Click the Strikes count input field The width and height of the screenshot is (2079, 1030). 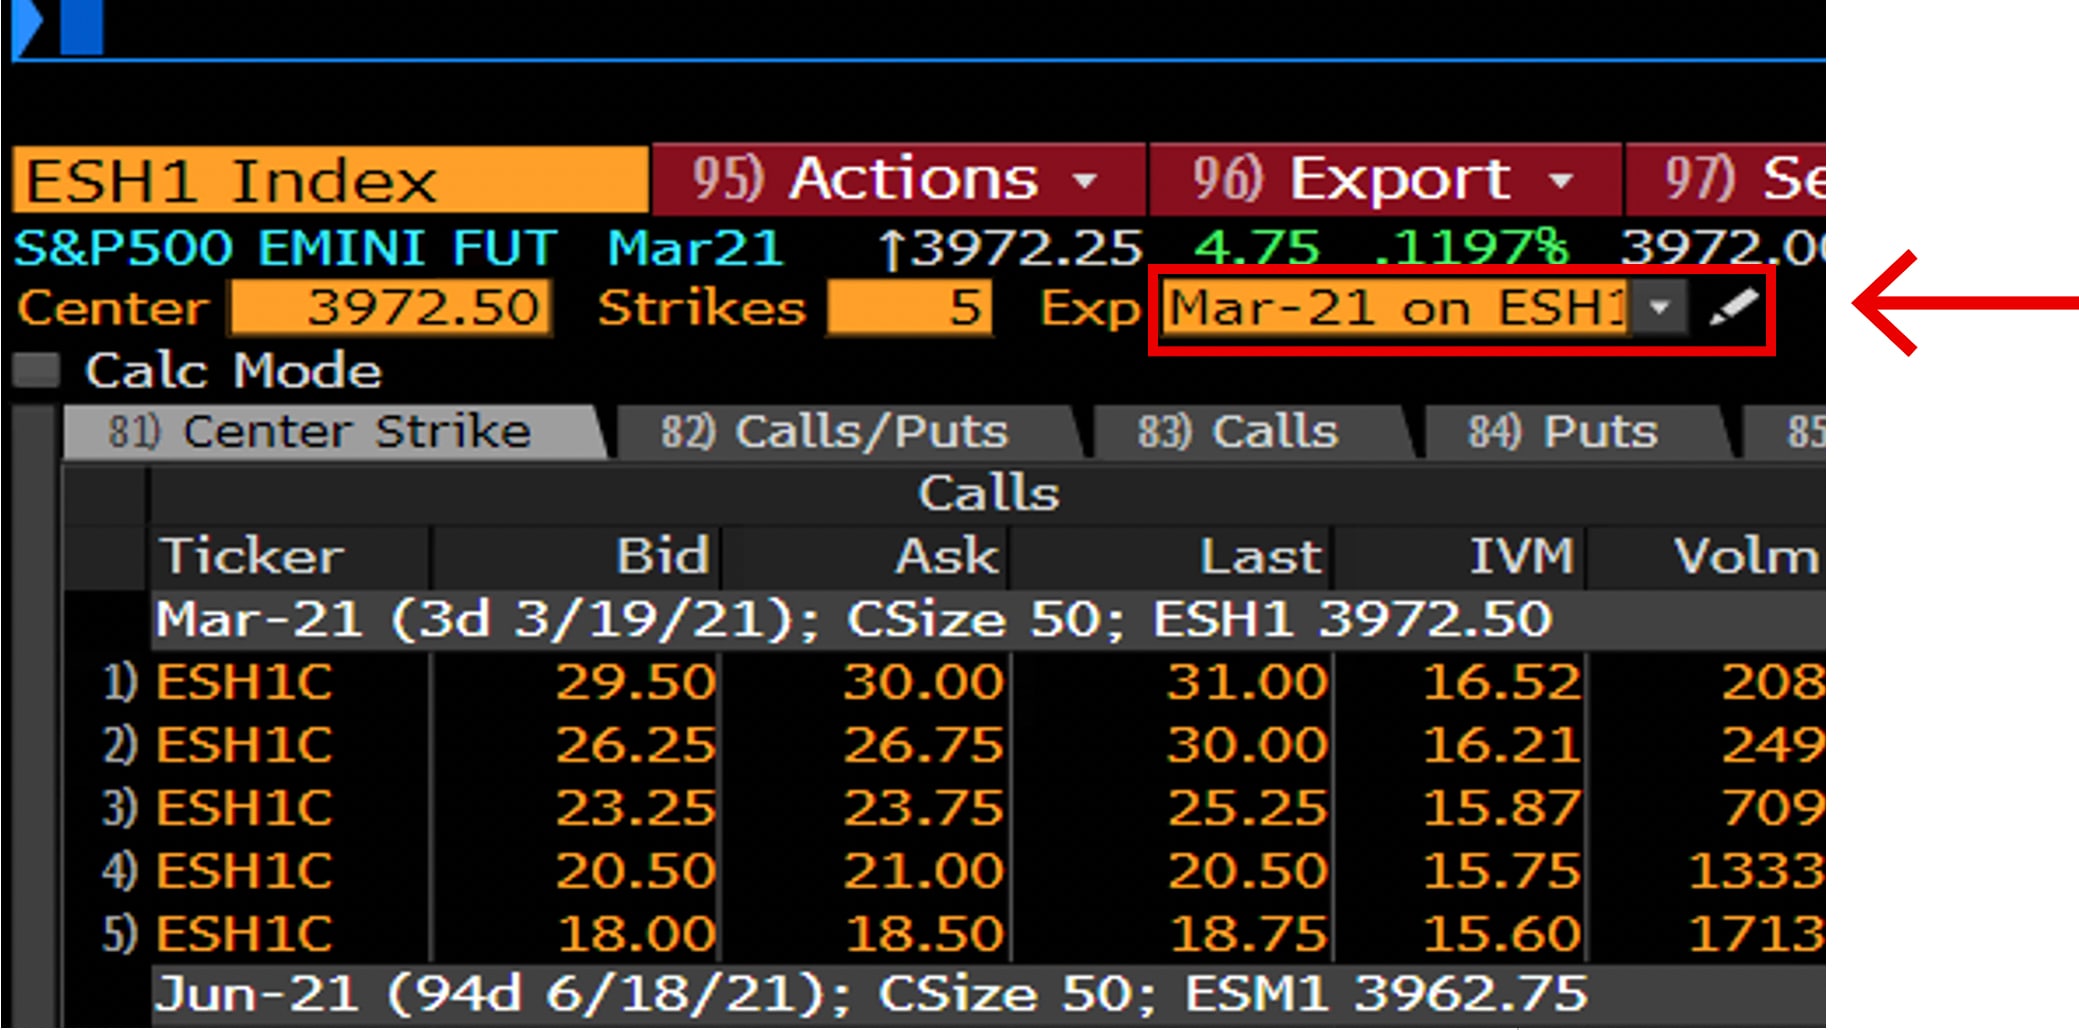(x=909, y=307)
